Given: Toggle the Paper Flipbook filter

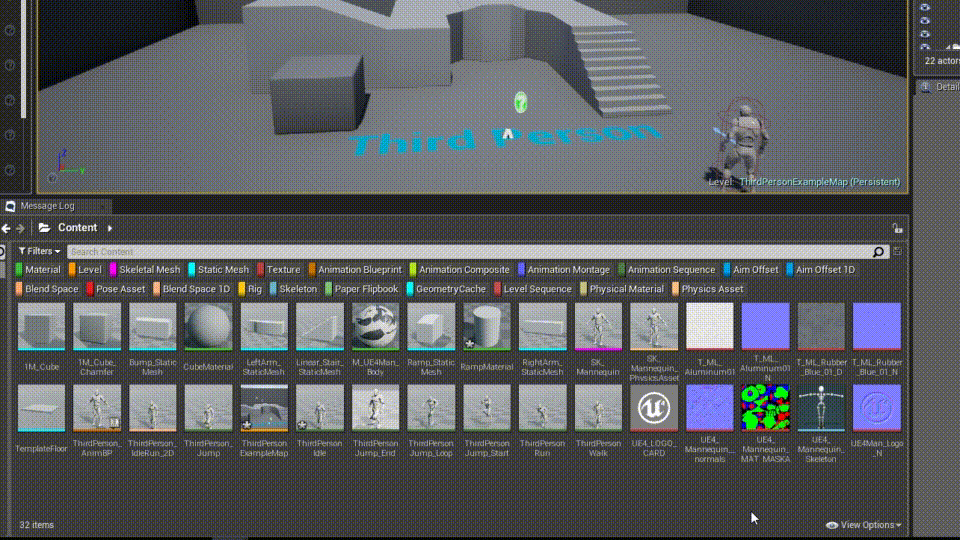Looking at the screenshot, I should 361,289.
